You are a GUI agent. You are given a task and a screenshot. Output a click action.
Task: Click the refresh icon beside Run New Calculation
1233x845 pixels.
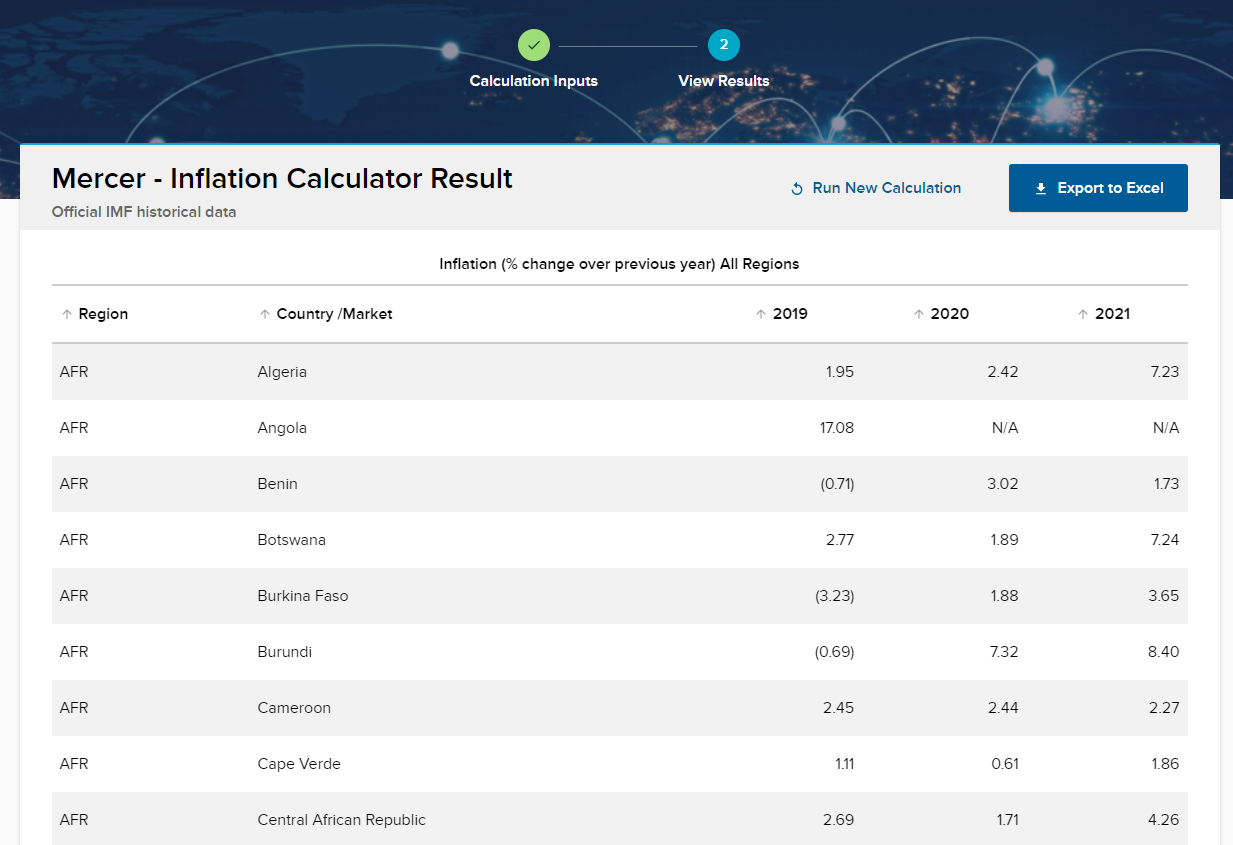click(x=796, y=188)
